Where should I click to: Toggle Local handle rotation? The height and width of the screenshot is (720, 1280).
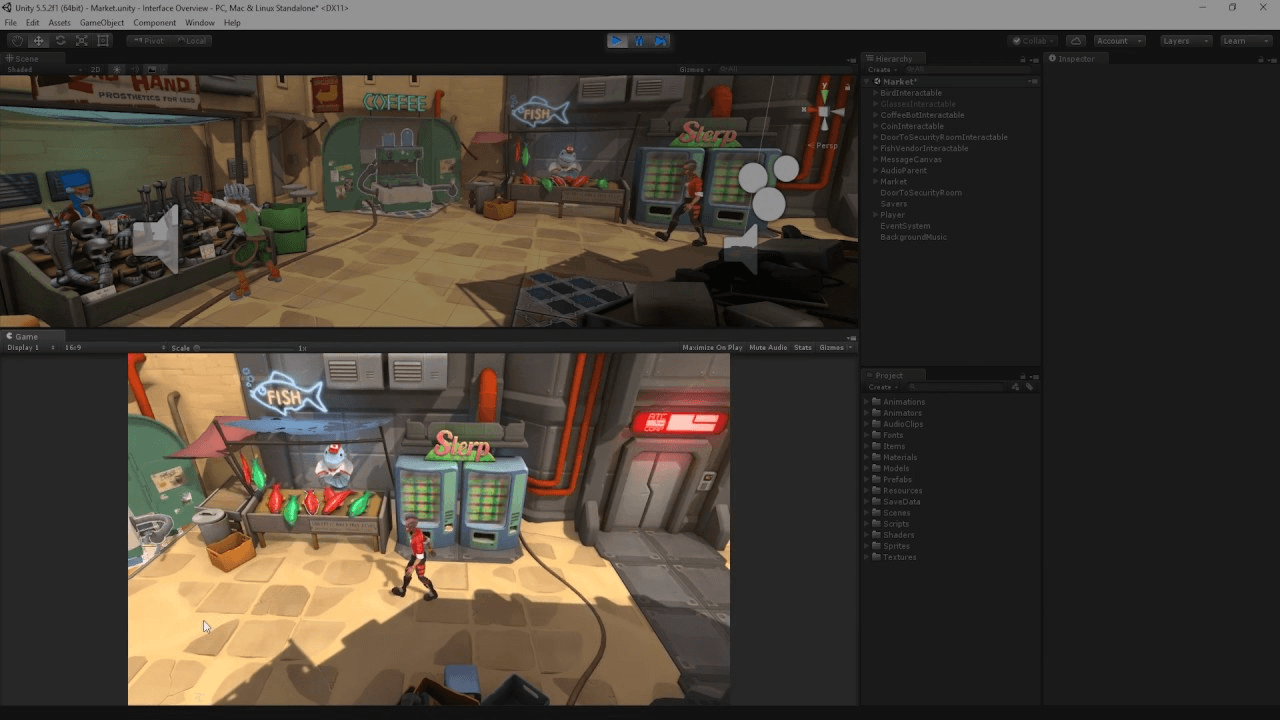[192, 41]
